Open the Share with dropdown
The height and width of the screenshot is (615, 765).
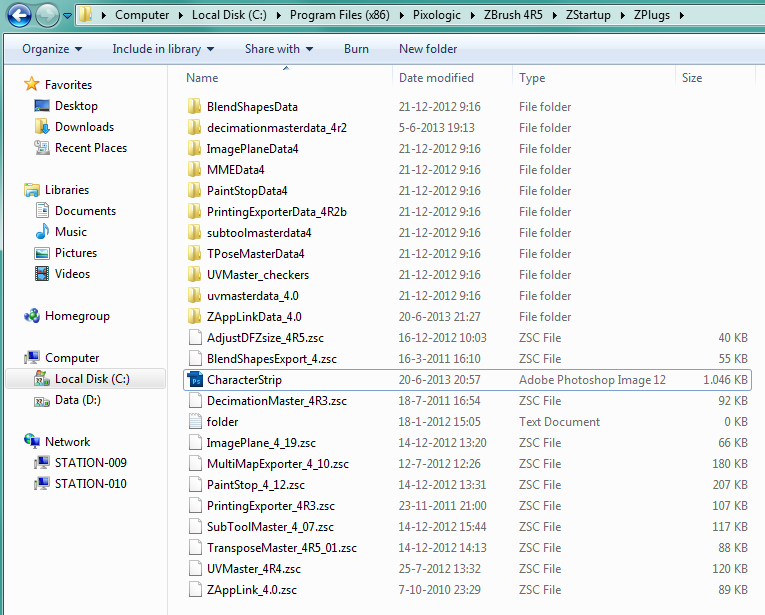[x=279, y=49]
